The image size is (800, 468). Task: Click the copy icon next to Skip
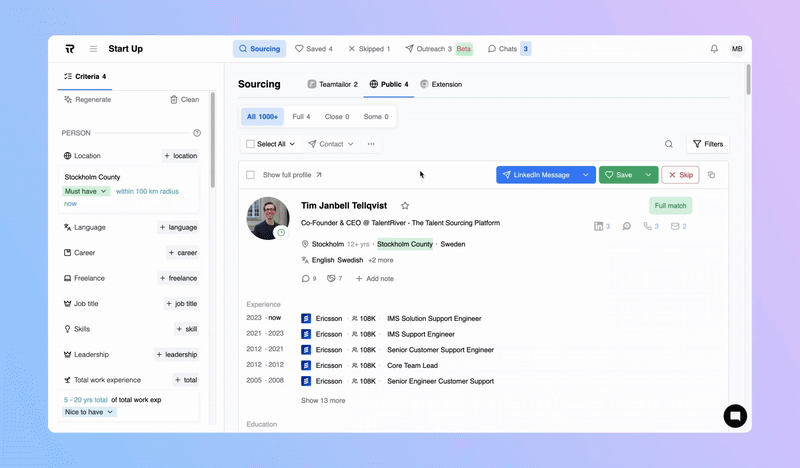coord(712,175)
